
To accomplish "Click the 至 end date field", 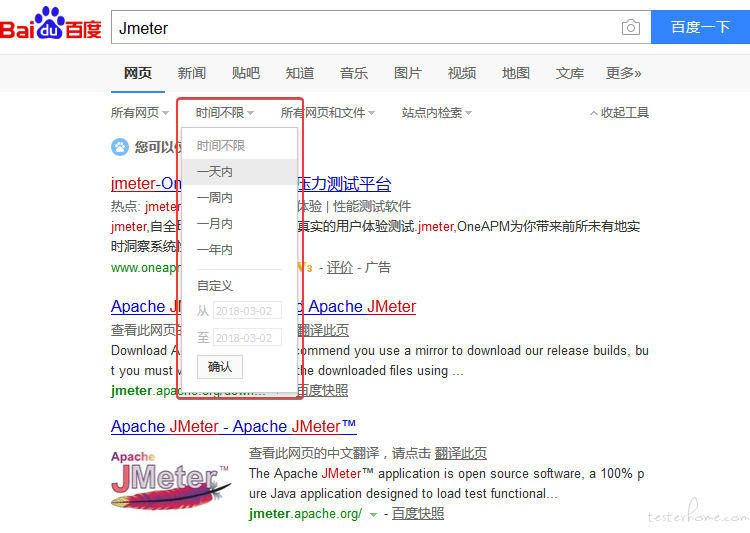I will pyautogui.click(x=247, y=338).
